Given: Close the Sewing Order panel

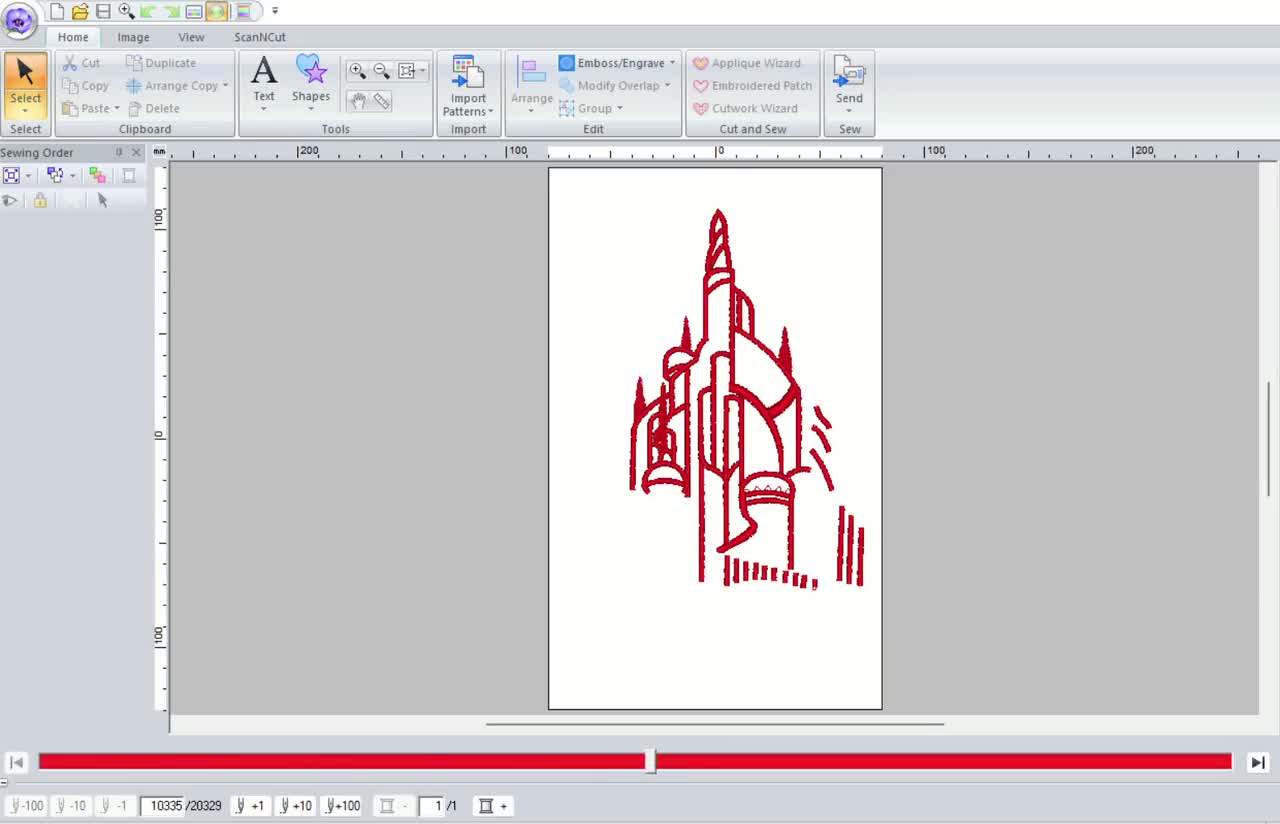Looking at the screenshot, I should click(x=137, y=152).
